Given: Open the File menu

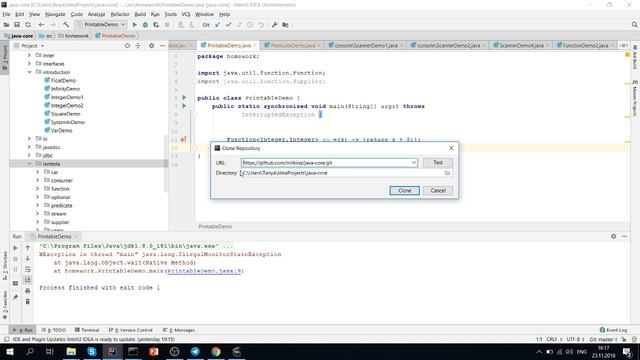Looking at the screenshot, I should 6,14.
